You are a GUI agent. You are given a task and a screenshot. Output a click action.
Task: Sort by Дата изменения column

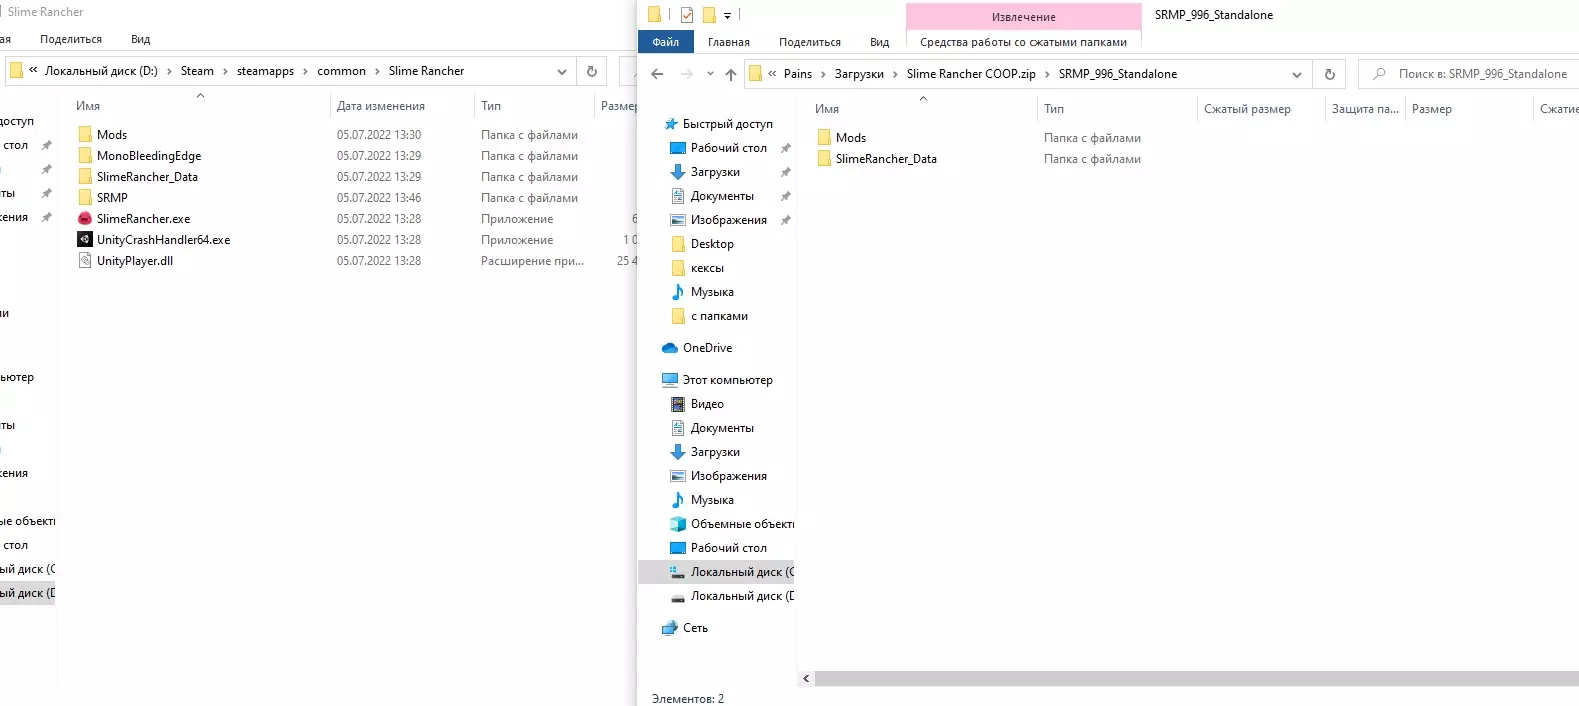[x=381, y=106]
